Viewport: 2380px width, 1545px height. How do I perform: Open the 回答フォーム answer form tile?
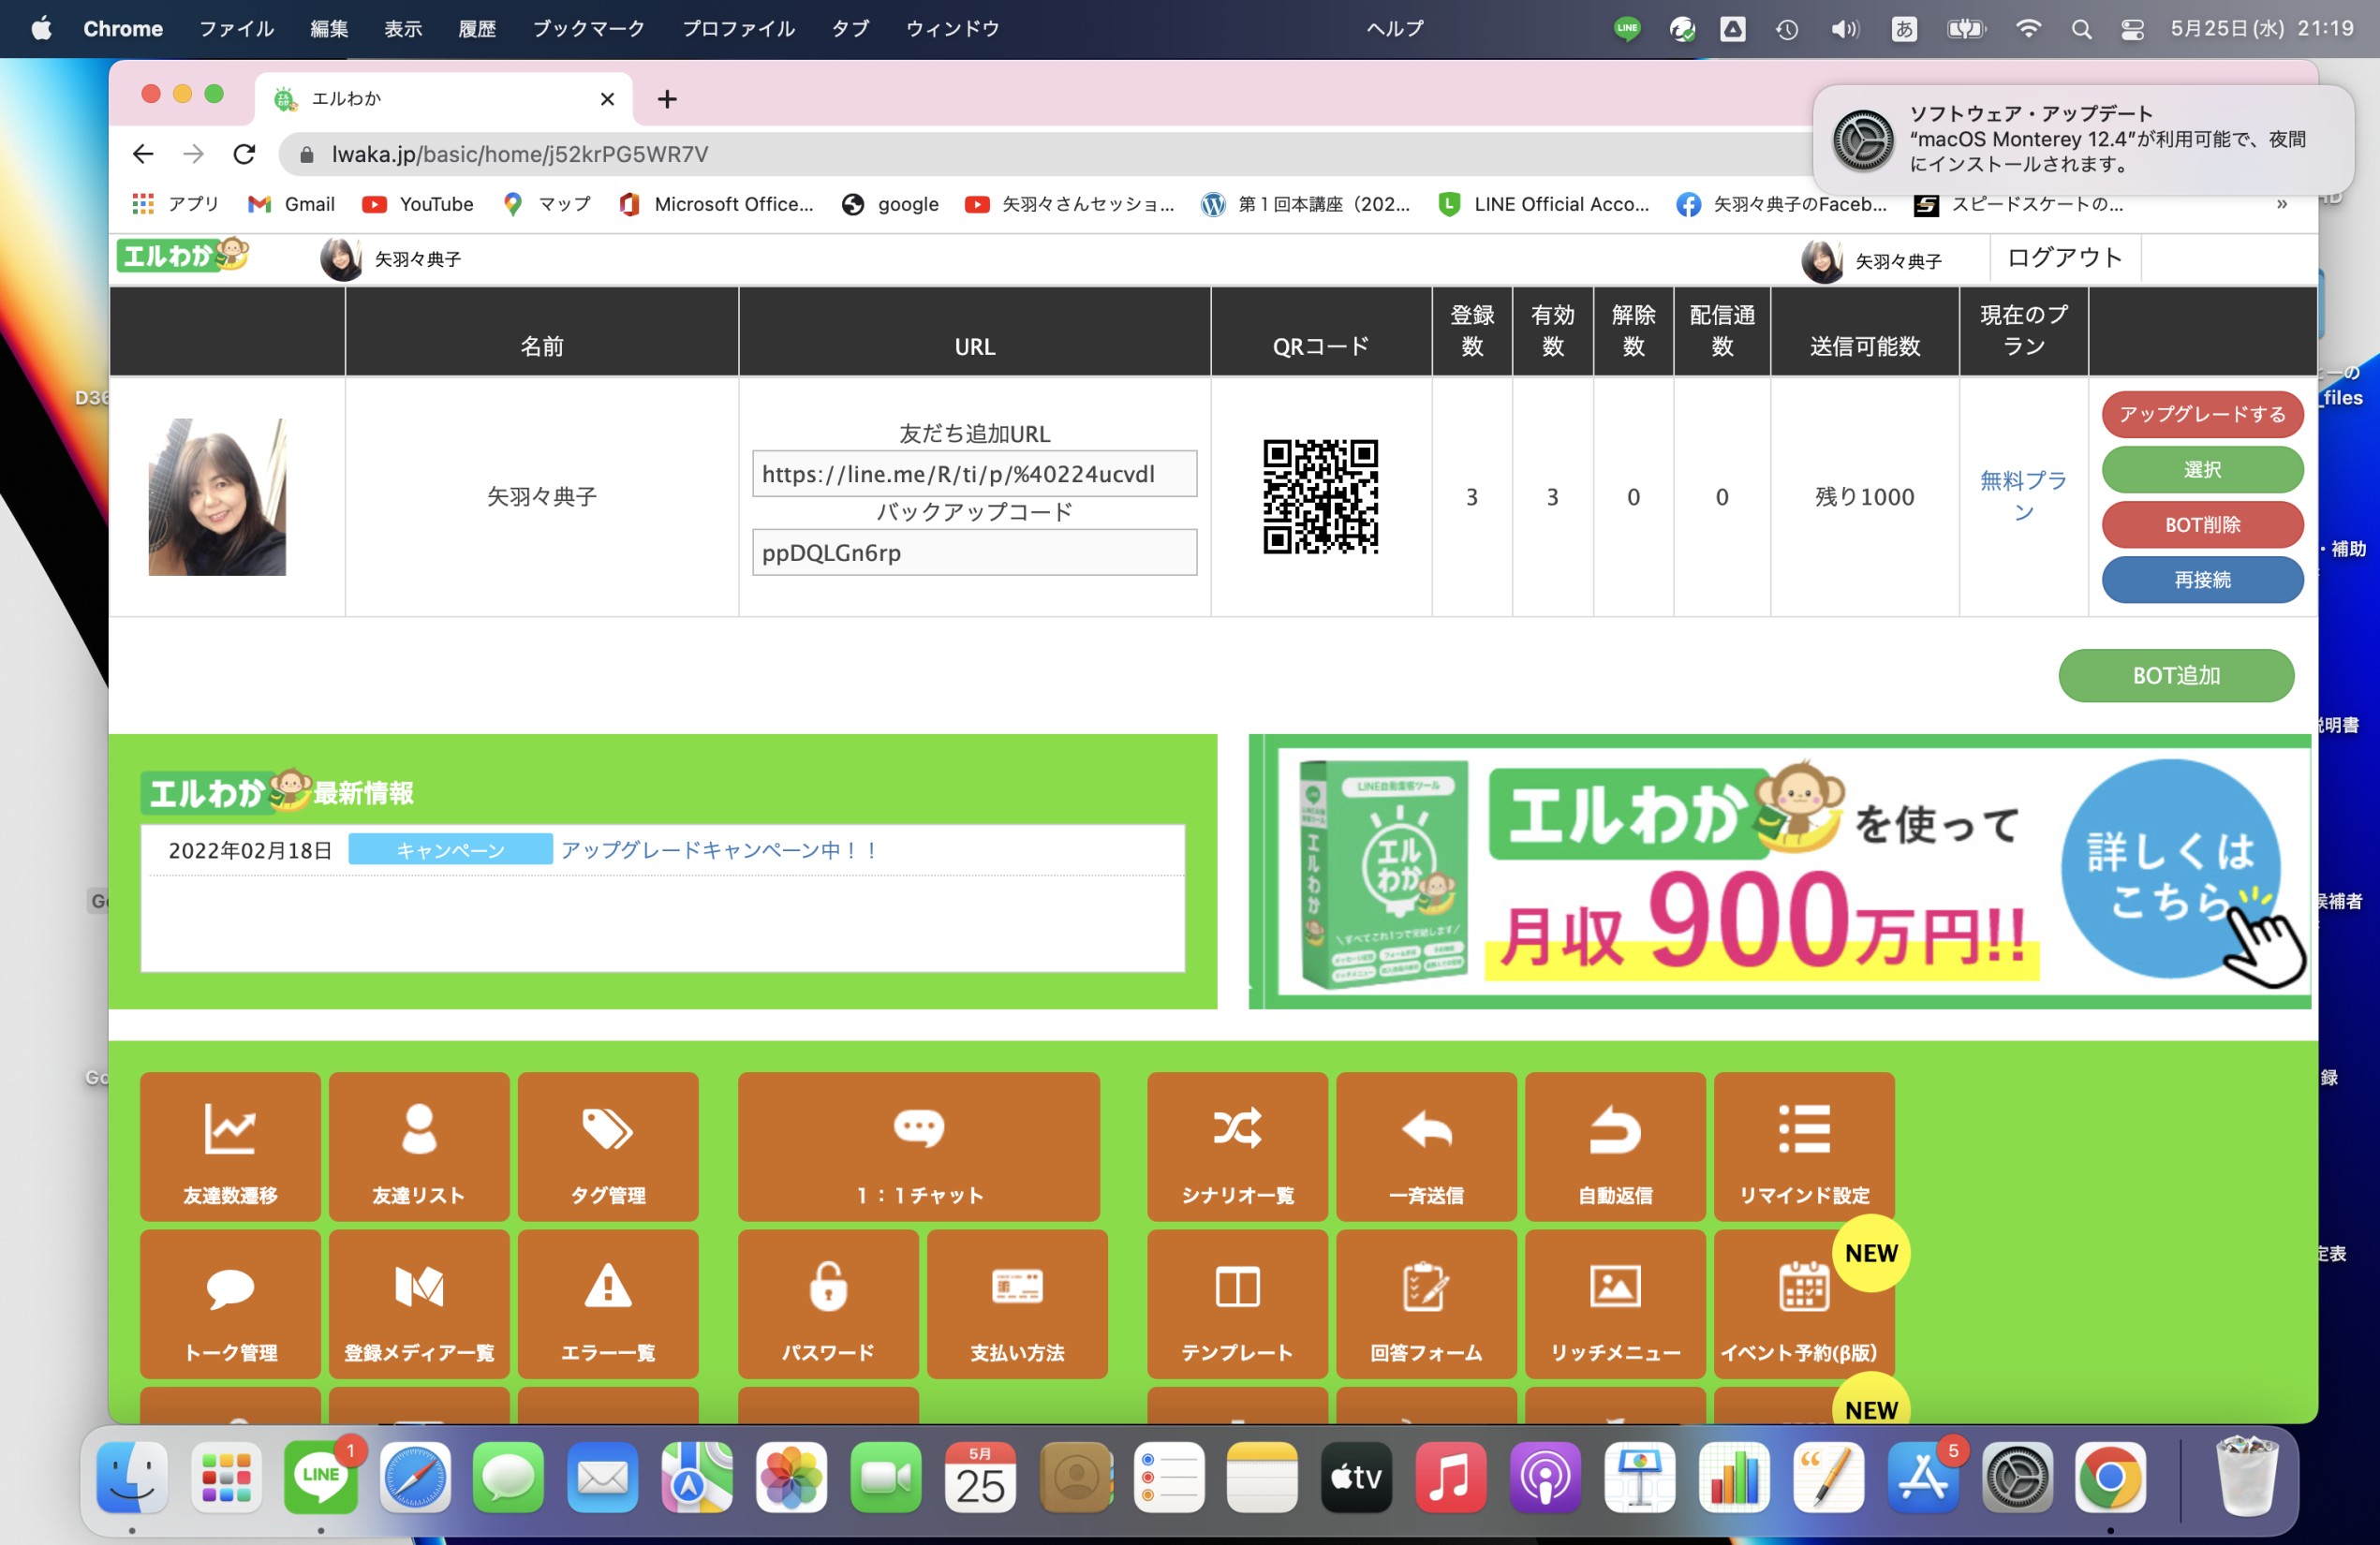(x=1426, y=1304)
